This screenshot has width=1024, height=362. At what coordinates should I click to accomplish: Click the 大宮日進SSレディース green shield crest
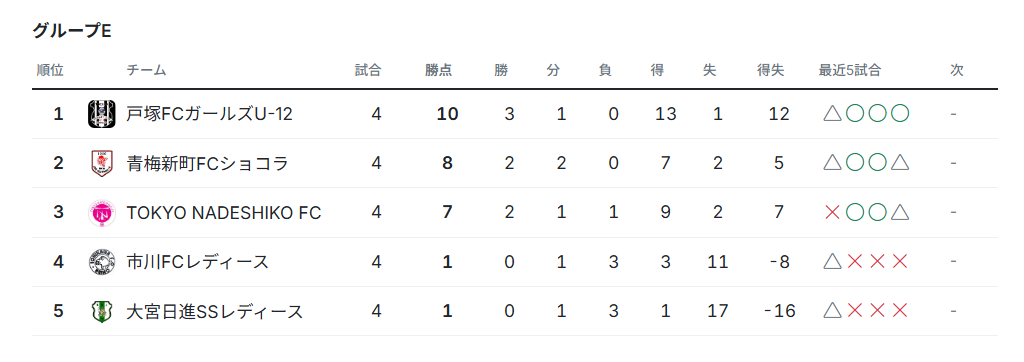pyautogui.click(x=101, y=312)
